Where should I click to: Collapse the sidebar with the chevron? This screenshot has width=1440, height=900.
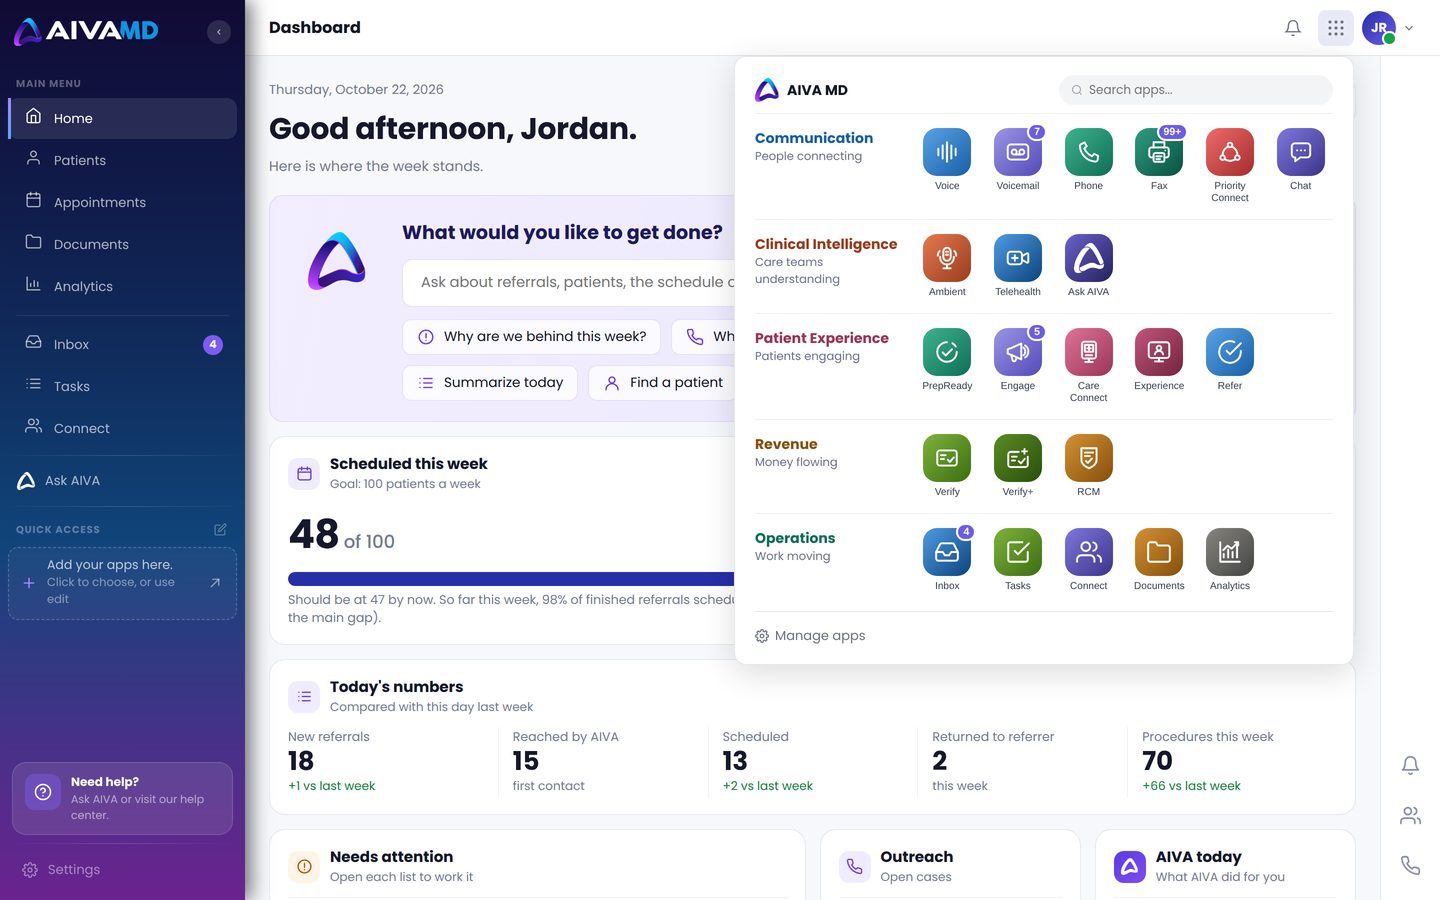point(219,32)
